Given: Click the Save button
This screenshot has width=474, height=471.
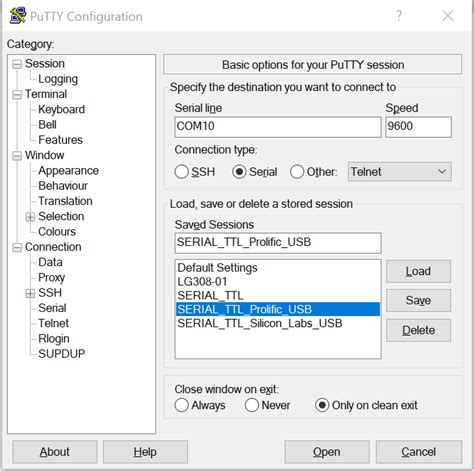Looking at the screenshot, I should [x=418, y=301].
